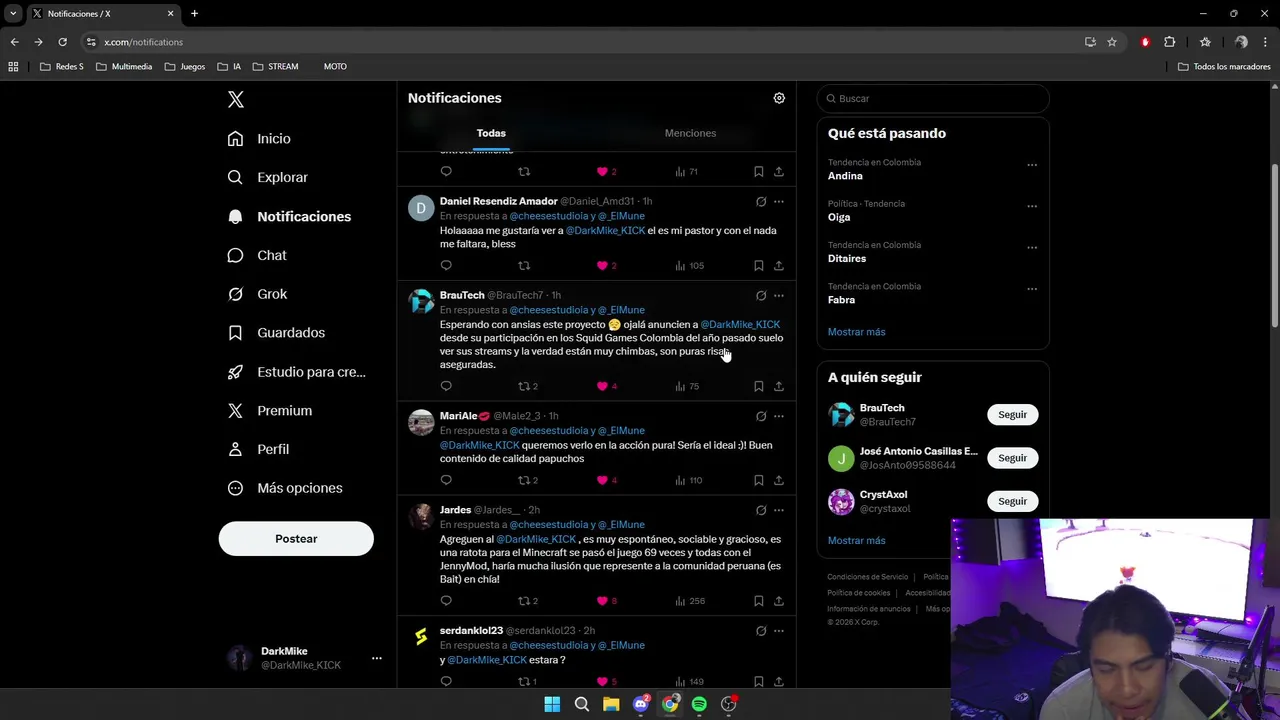Image resolution: width=1280 pixels, height=720 pixels.
Task: Bookmark MariAle's tweet
Action: pos(758,480)
